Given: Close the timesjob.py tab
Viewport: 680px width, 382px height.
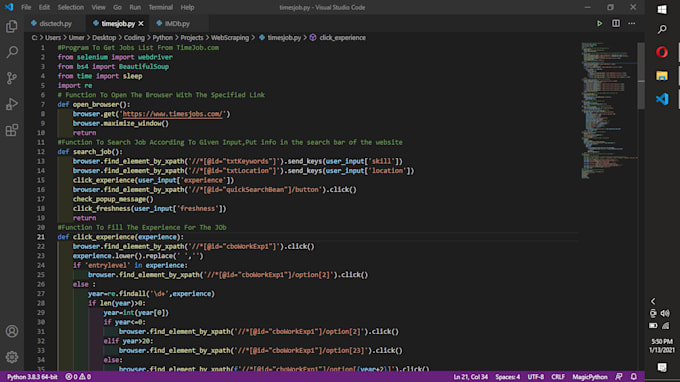Looking at the screenshot, I should point(141,23).
